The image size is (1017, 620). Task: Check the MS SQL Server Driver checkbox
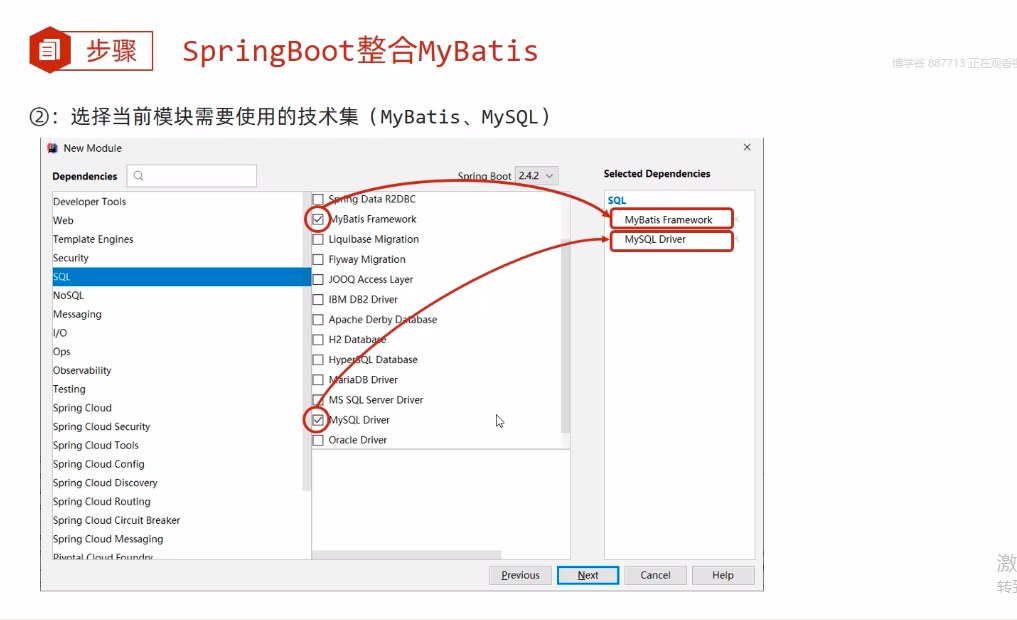click(x=318, y=400)
